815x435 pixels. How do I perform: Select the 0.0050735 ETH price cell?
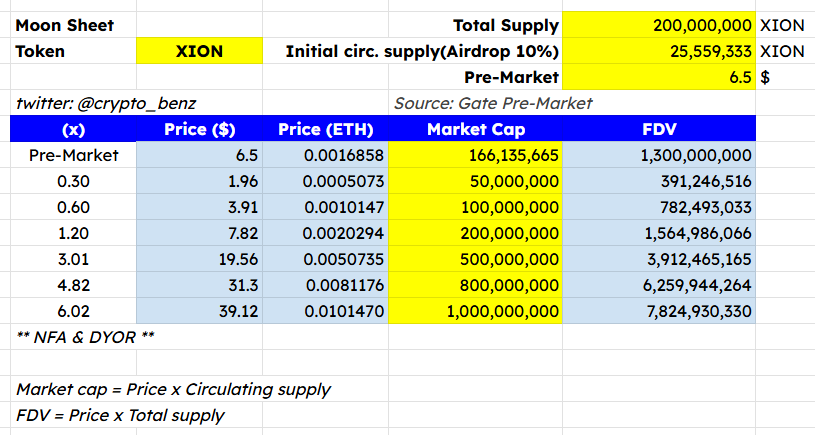[325, 259]
